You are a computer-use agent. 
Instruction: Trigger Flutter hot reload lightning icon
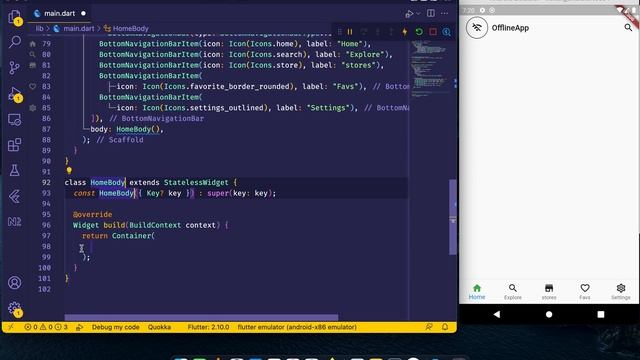pyautogui.click(x=404, y=32)
